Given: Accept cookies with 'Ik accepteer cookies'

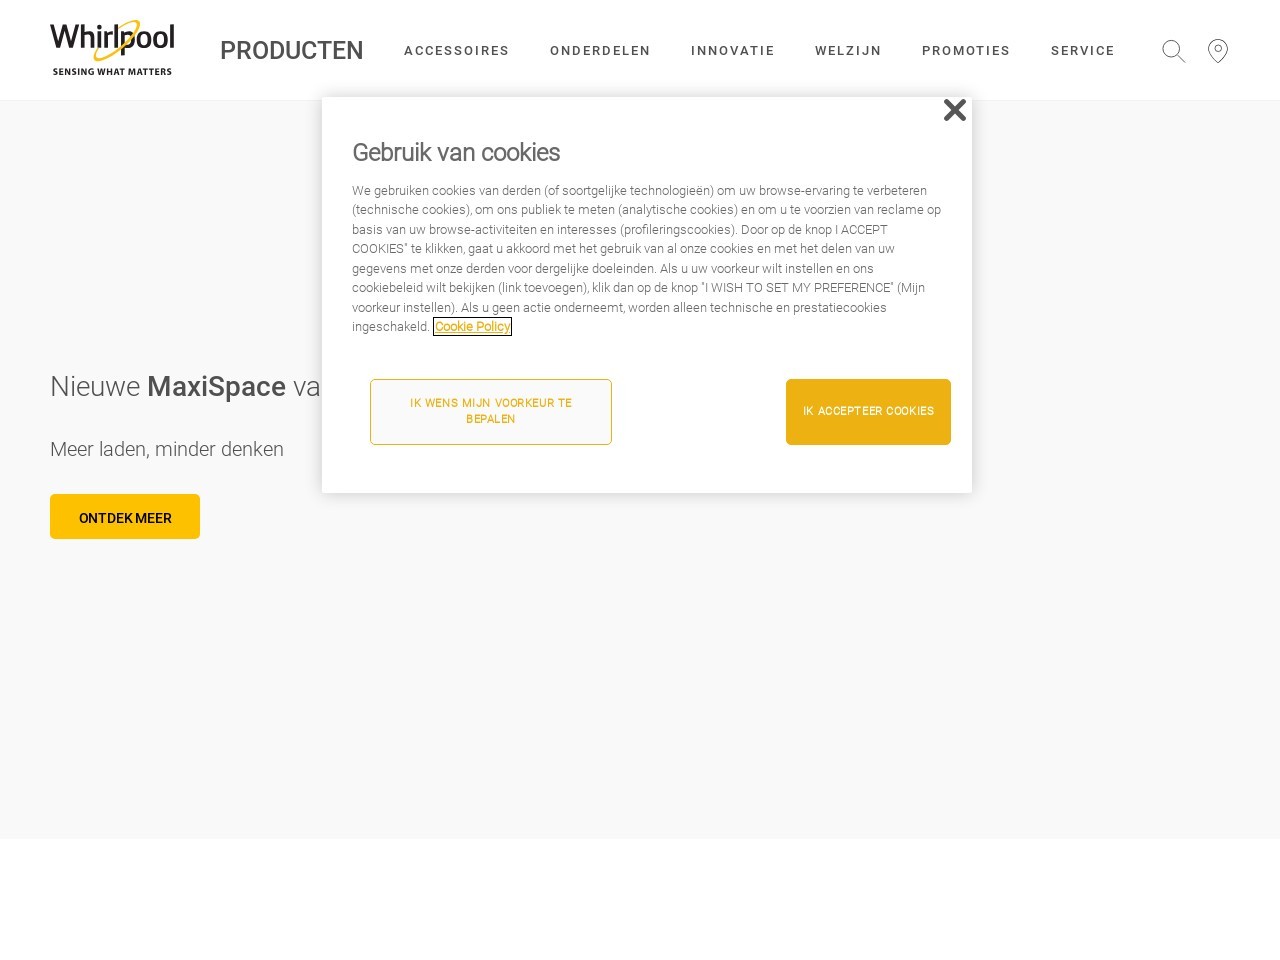Looking at the screenshot, I should [868, 412].
